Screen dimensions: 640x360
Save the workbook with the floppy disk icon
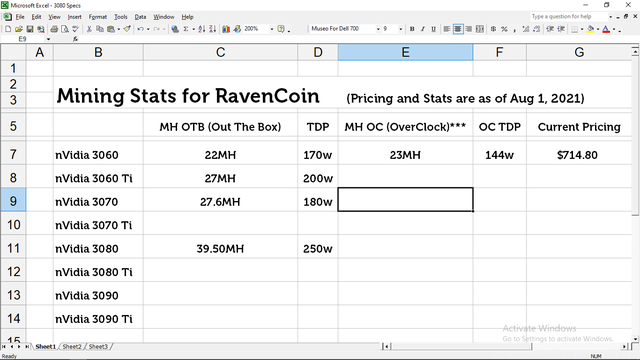click(x=30, y=29)
